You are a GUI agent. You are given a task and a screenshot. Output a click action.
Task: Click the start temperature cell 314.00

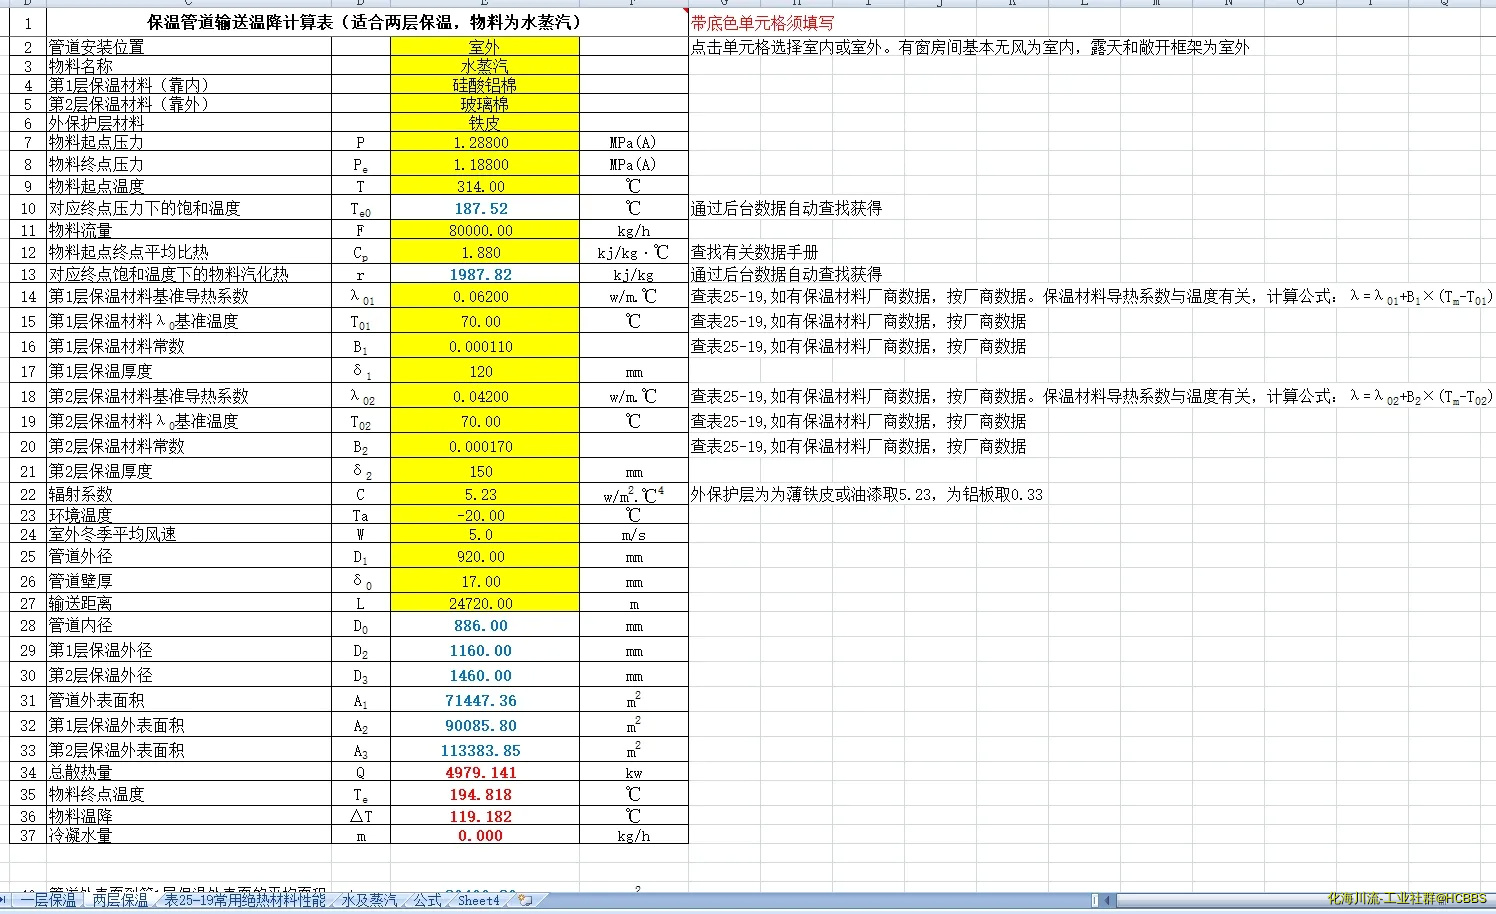tap(485, 186)
